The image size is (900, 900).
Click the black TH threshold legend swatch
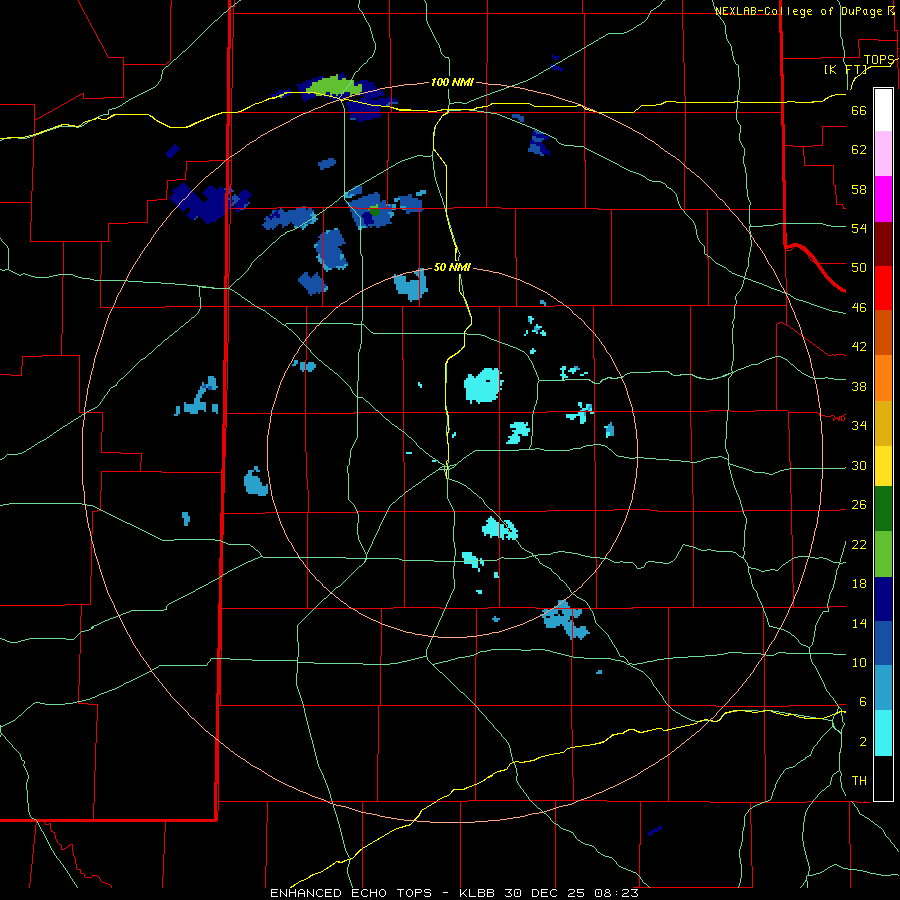coord(883,778)
